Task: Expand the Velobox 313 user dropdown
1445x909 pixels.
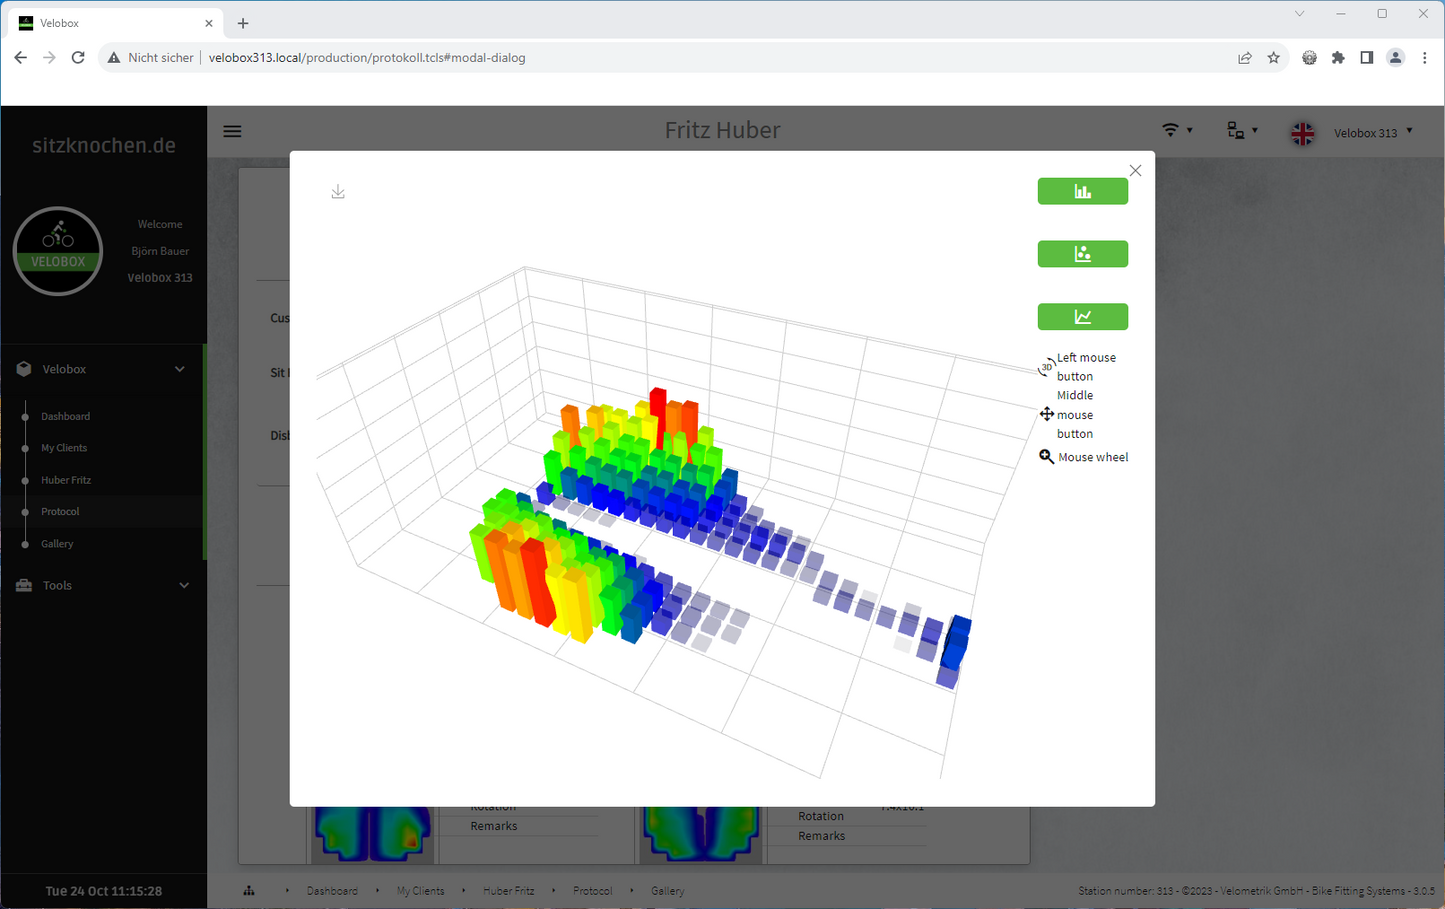Action: 1373,133
